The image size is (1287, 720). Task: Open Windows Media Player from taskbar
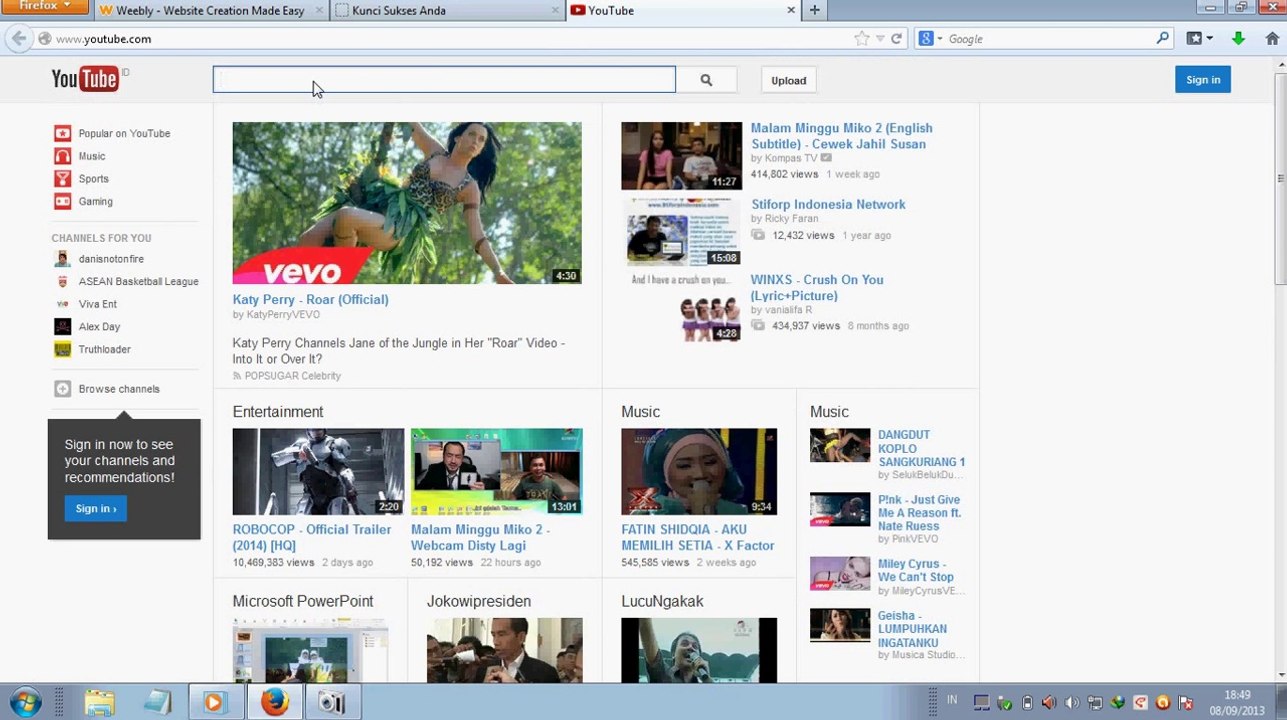[x=213, y=703]
